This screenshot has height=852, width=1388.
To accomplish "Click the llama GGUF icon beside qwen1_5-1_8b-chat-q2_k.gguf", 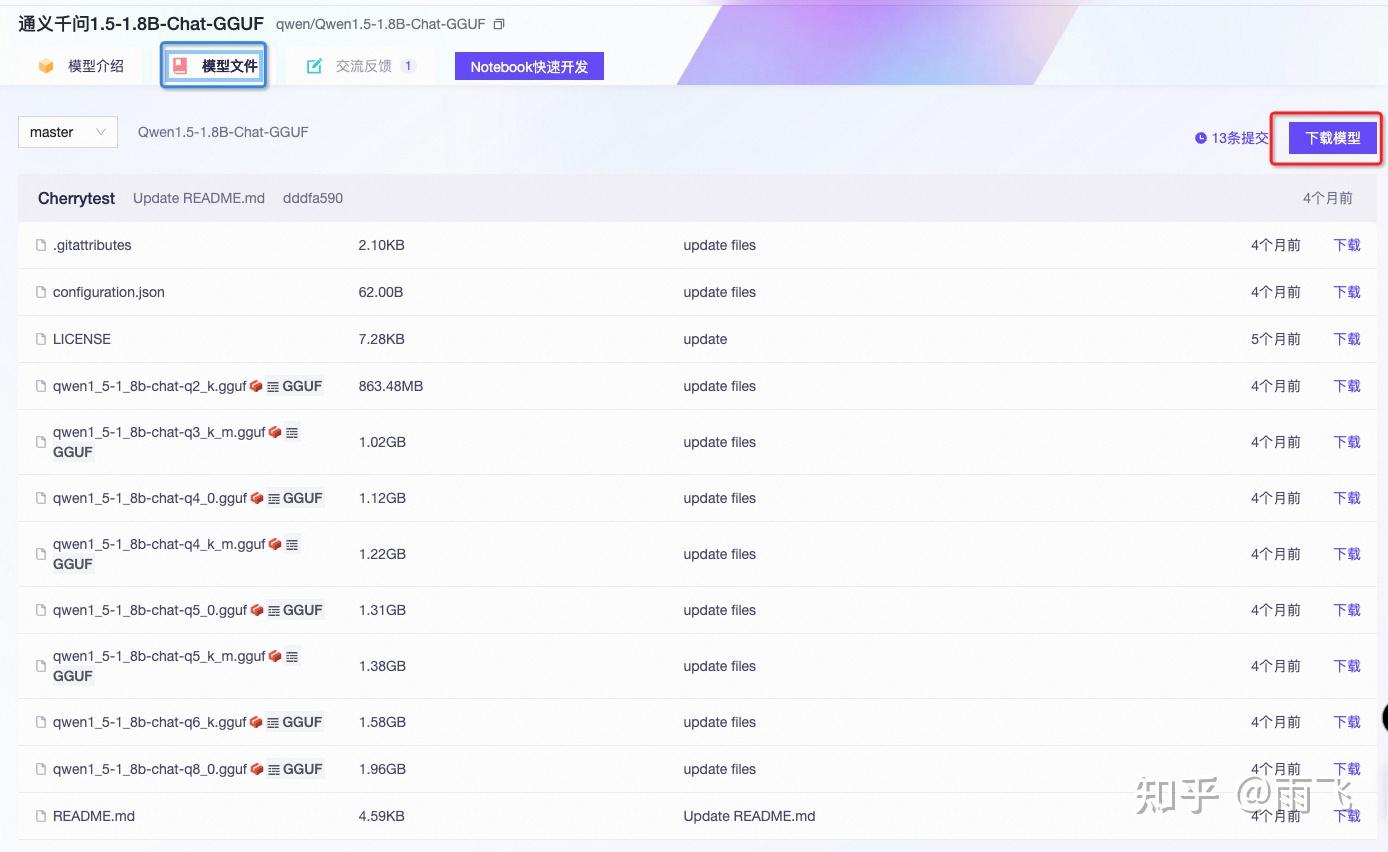I will point(258,384).
